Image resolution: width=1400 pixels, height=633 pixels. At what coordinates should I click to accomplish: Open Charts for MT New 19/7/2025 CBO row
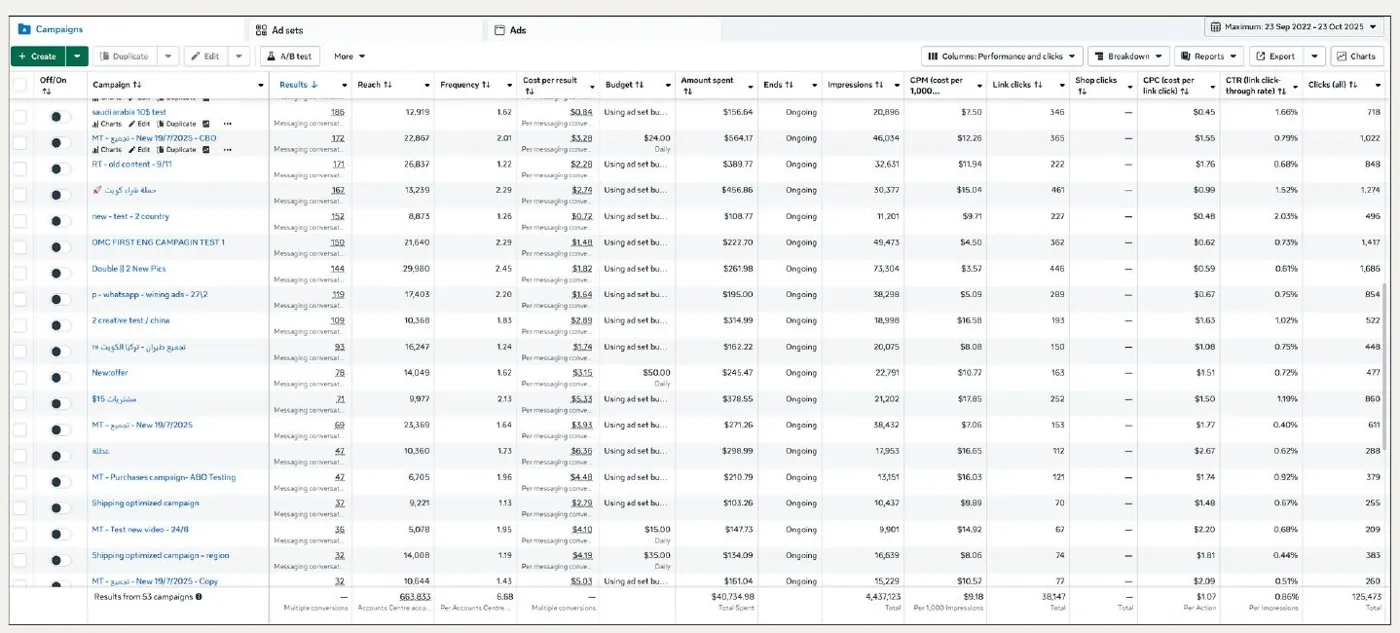(x=106, y=150)
